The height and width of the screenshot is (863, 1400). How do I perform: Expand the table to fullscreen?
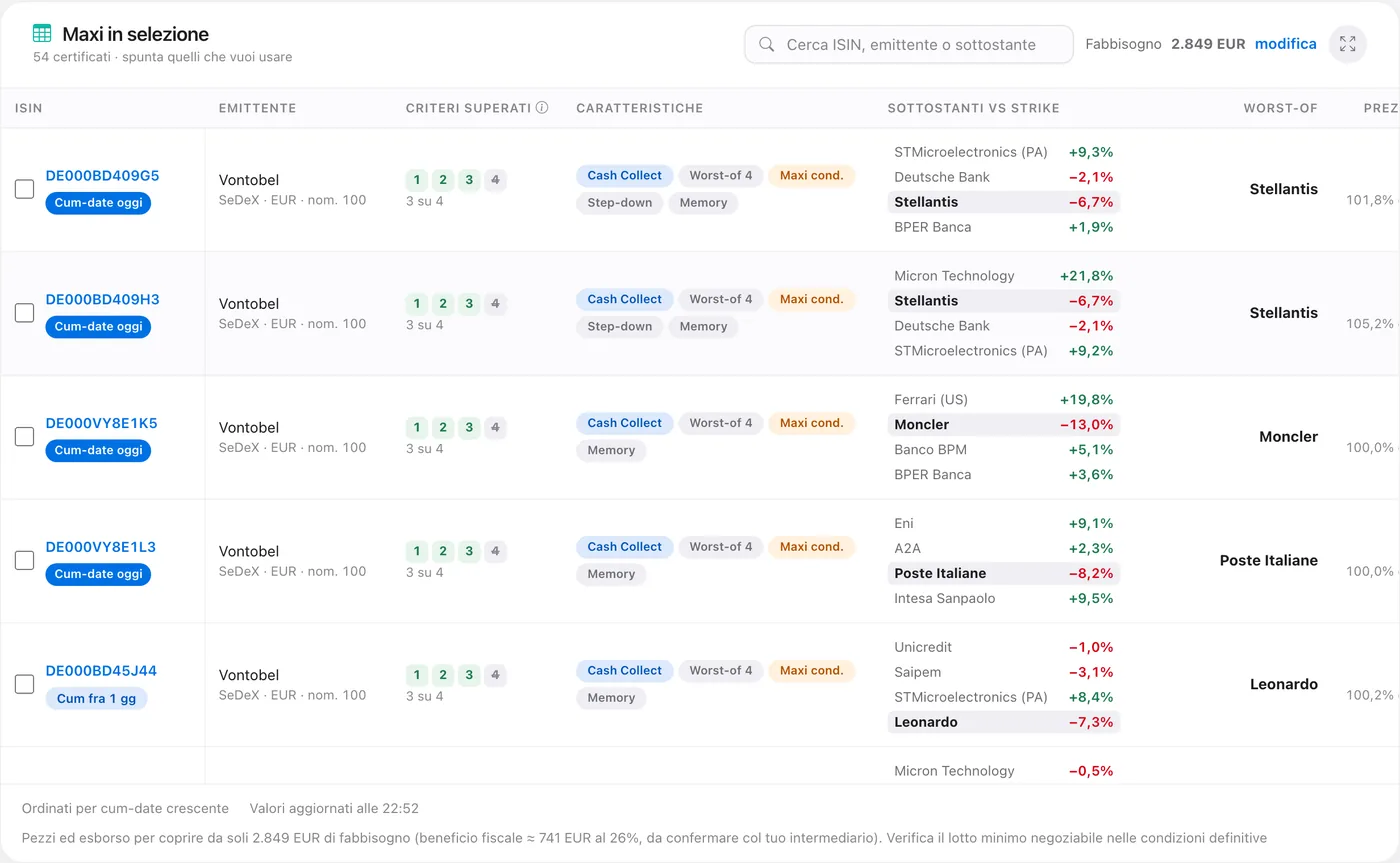coord(1347,44)
